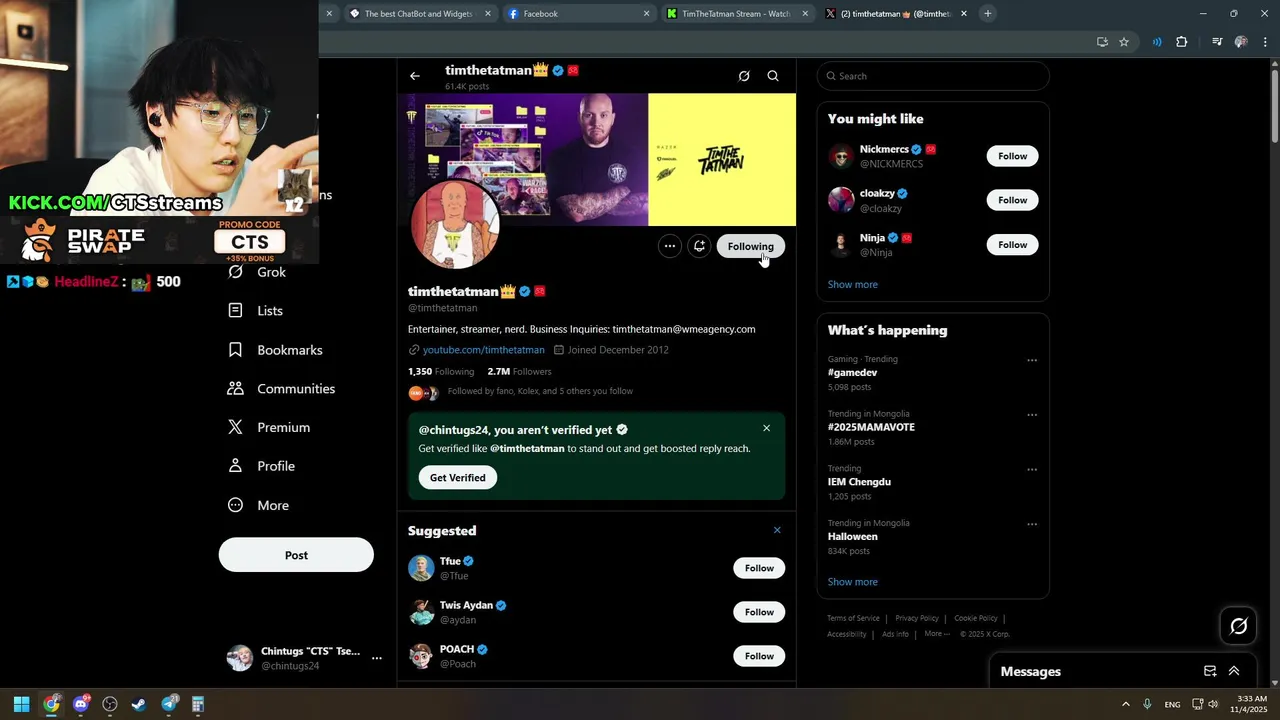Open Tfue's avatar in Suggested list
1280x720 pixels.
coord(421,568)
